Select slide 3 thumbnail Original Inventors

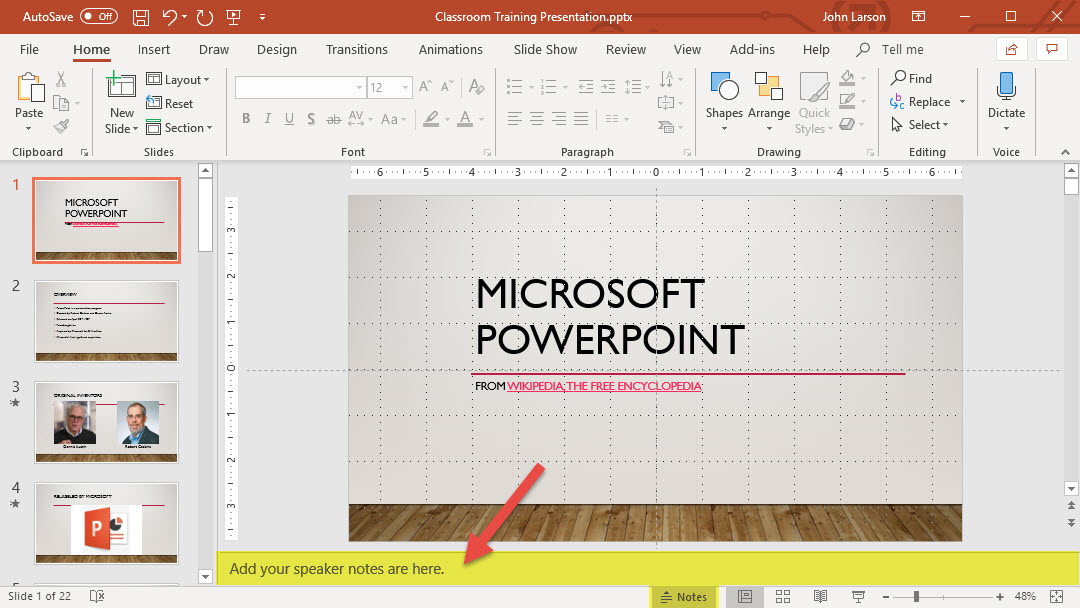[106, 421]
